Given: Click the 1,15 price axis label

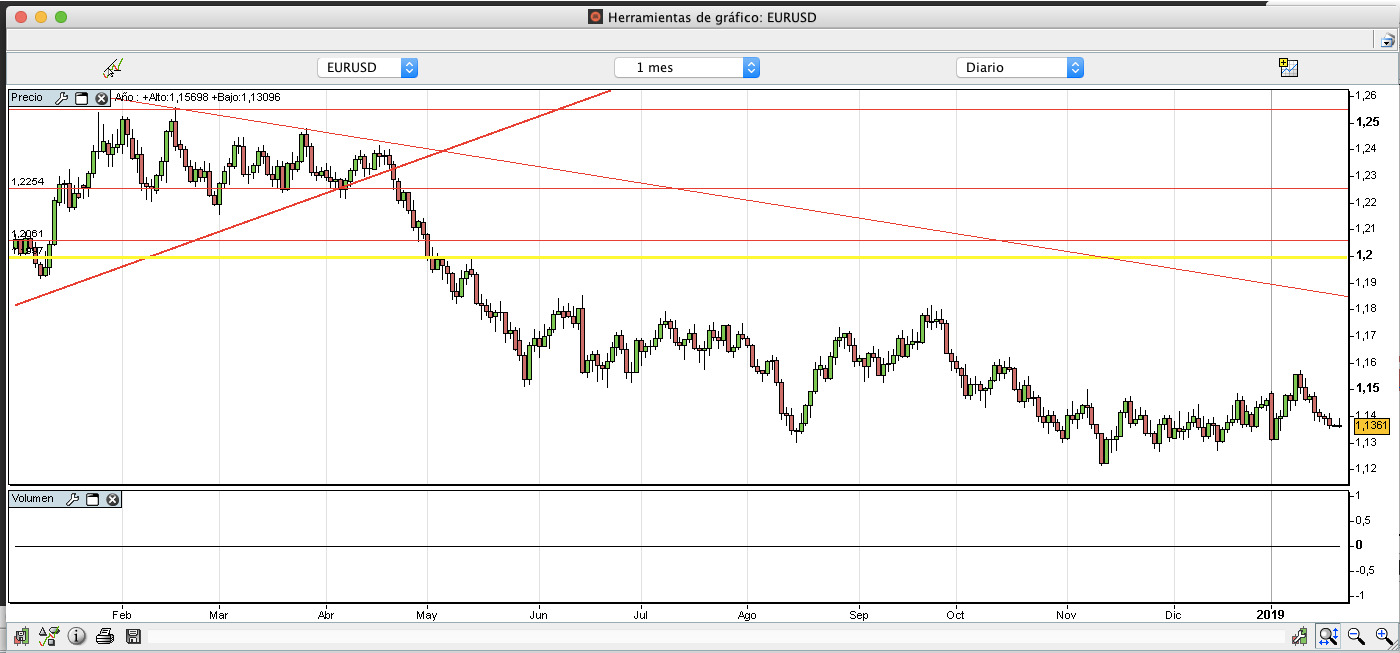Looking at the screenshot, I should [x=1368, y=388].
